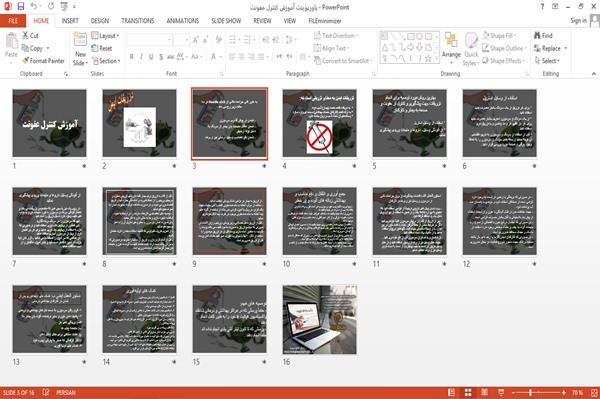Switch to Slide Sorter view in status bar
The image size is (600, 399).
(468, 392)
